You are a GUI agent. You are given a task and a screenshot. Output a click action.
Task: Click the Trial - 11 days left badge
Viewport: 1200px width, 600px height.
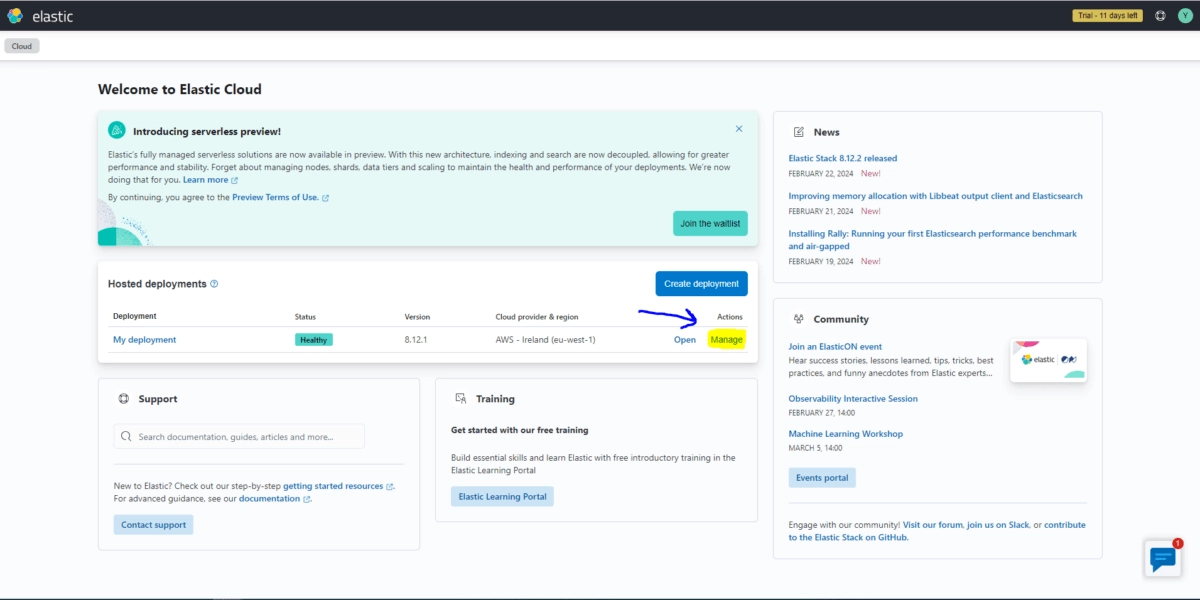click(x=1107, y=16)
